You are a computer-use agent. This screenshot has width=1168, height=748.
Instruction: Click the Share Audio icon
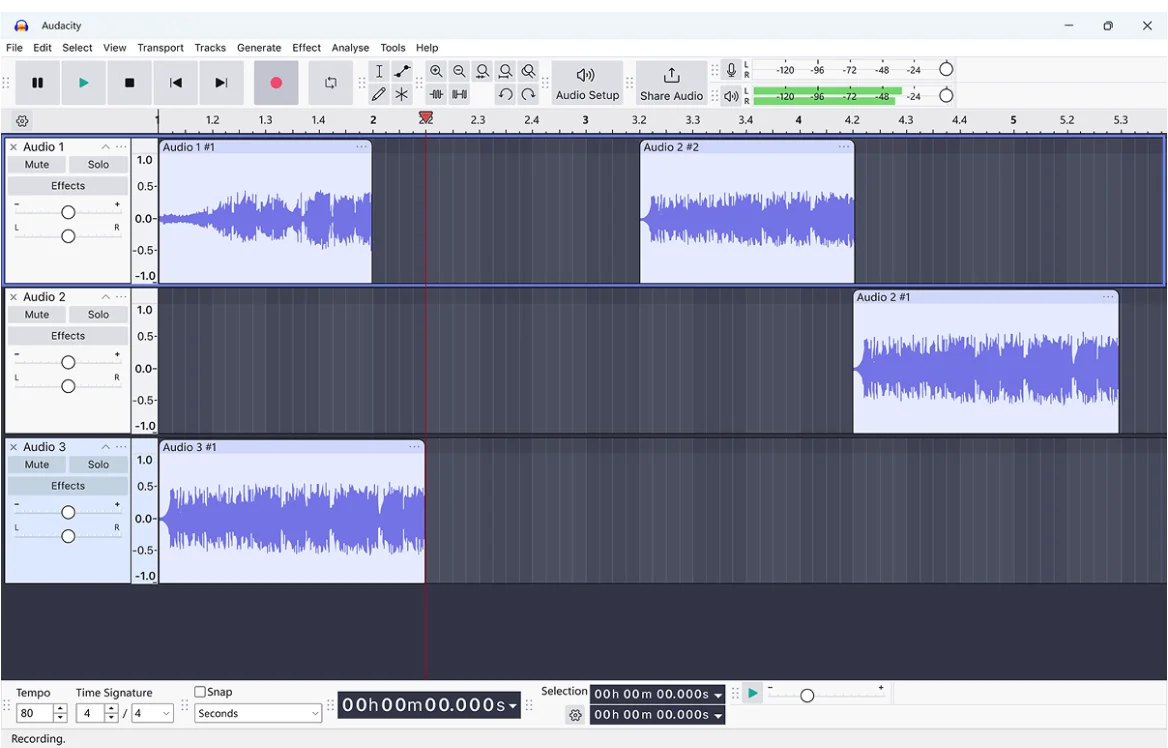(671, 83)
